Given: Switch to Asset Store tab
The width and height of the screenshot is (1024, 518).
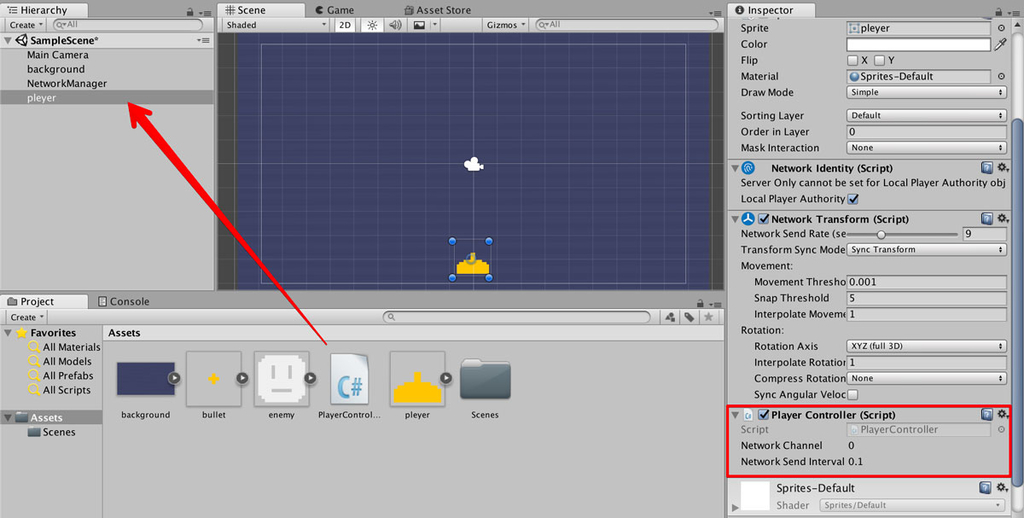Looking at the screenshot, I should (x=437, y=10).
